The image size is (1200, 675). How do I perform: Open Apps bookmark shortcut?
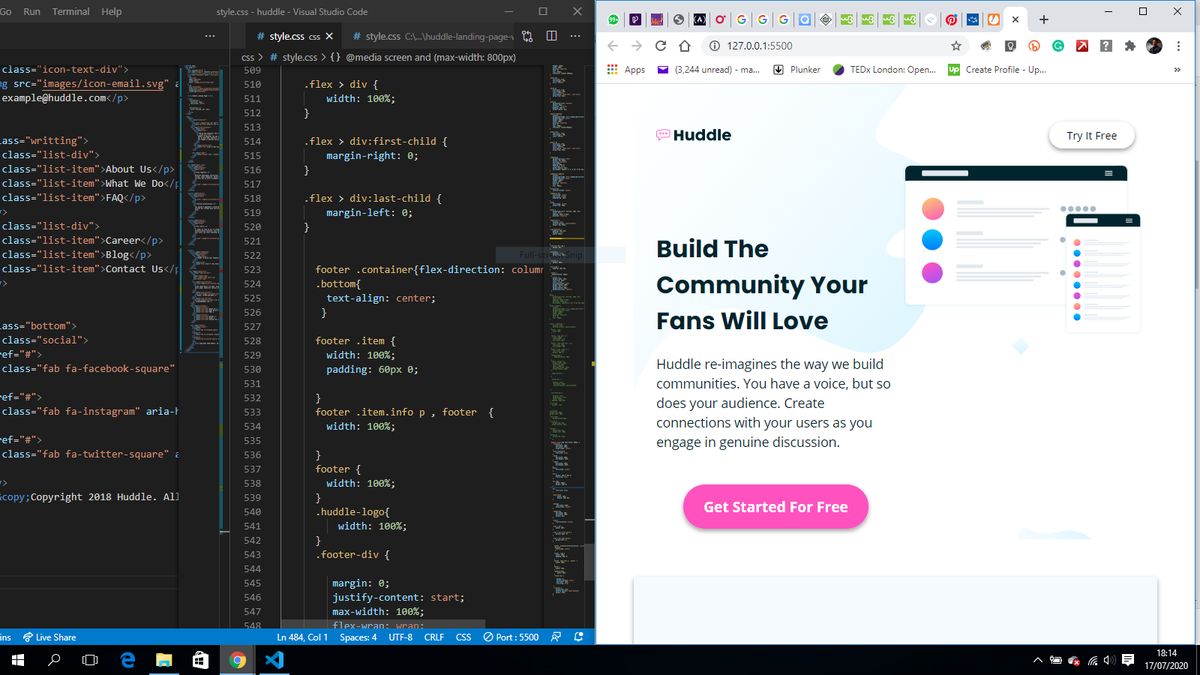[626, 70]
